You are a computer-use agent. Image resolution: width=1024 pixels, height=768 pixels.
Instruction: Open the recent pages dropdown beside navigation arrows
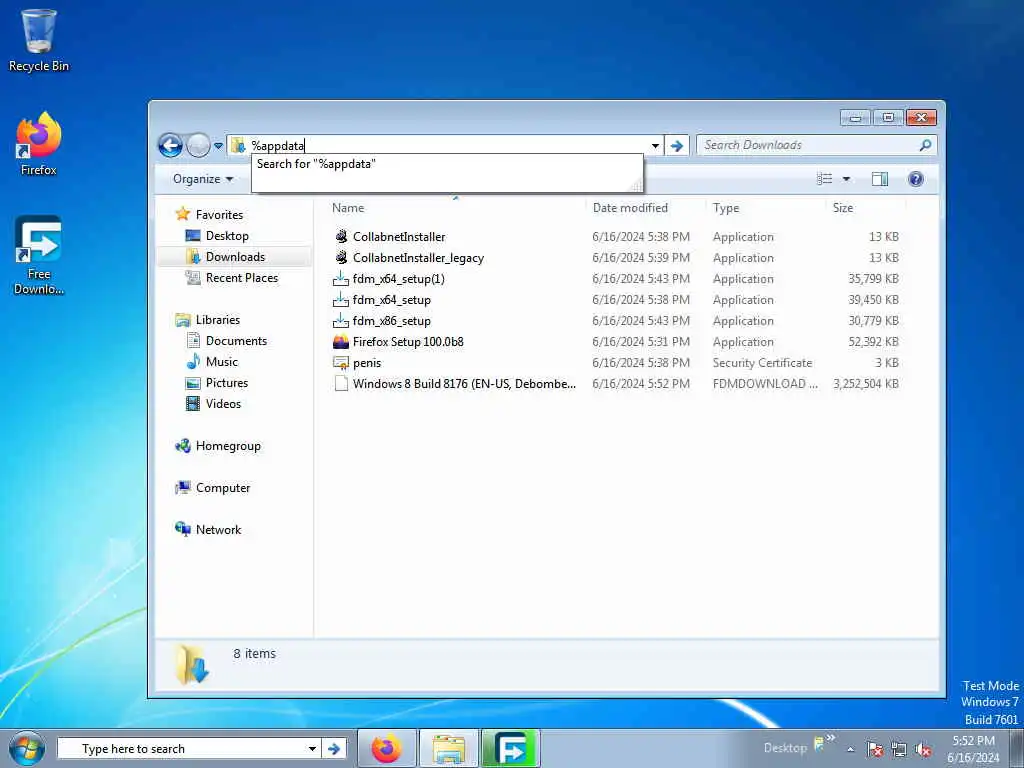[x=218, y=146]
